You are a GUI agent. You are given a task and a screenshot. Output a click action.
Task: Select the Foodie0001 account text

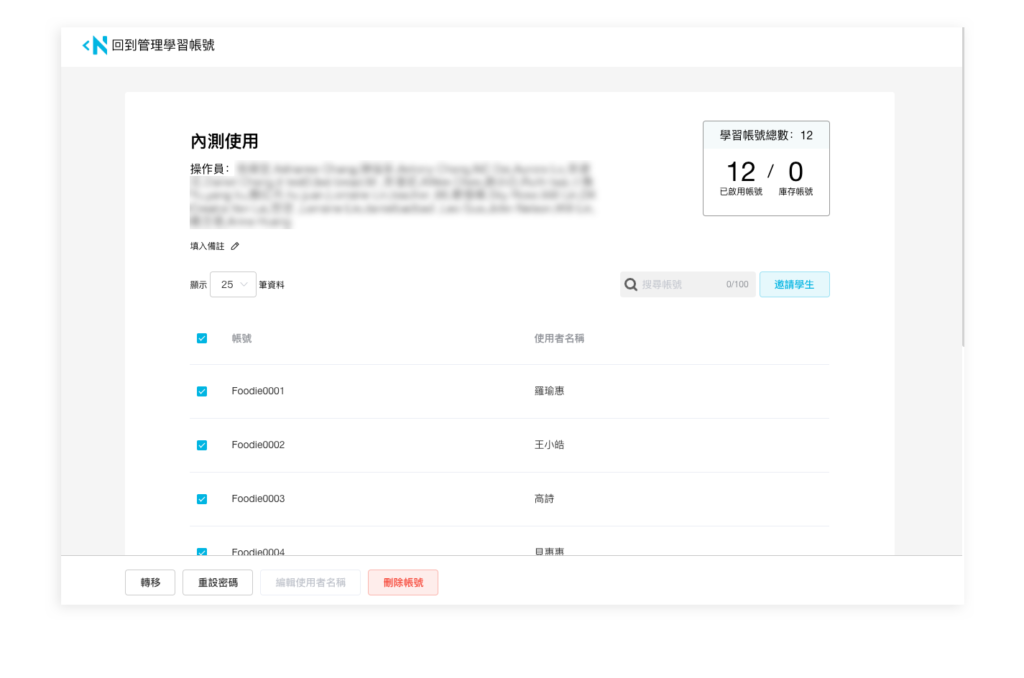coord(258,391)
